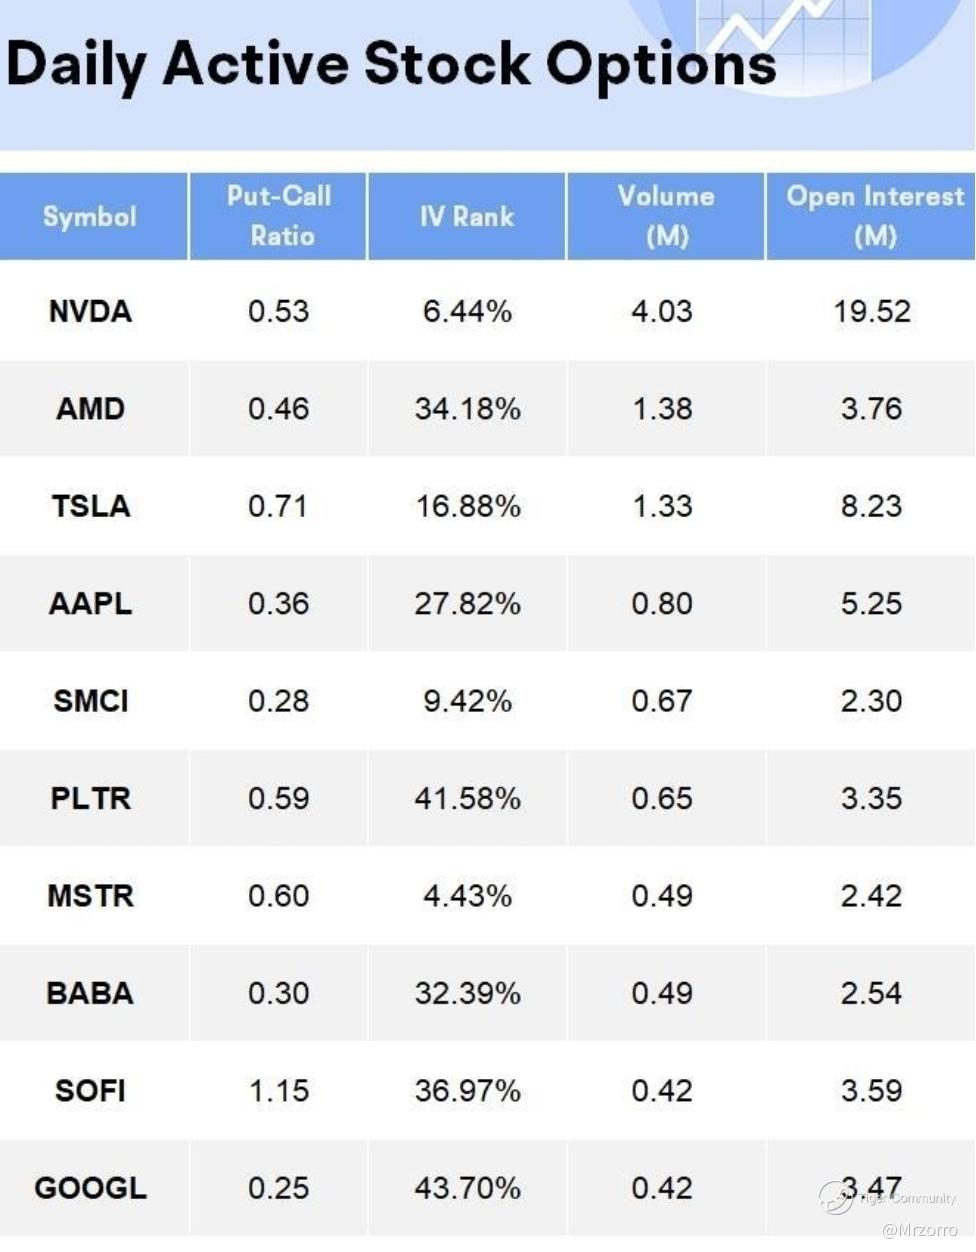The image size is (976, 1252).
Task: Click the PLTR ticker symbol
Action: coord(90,798)
